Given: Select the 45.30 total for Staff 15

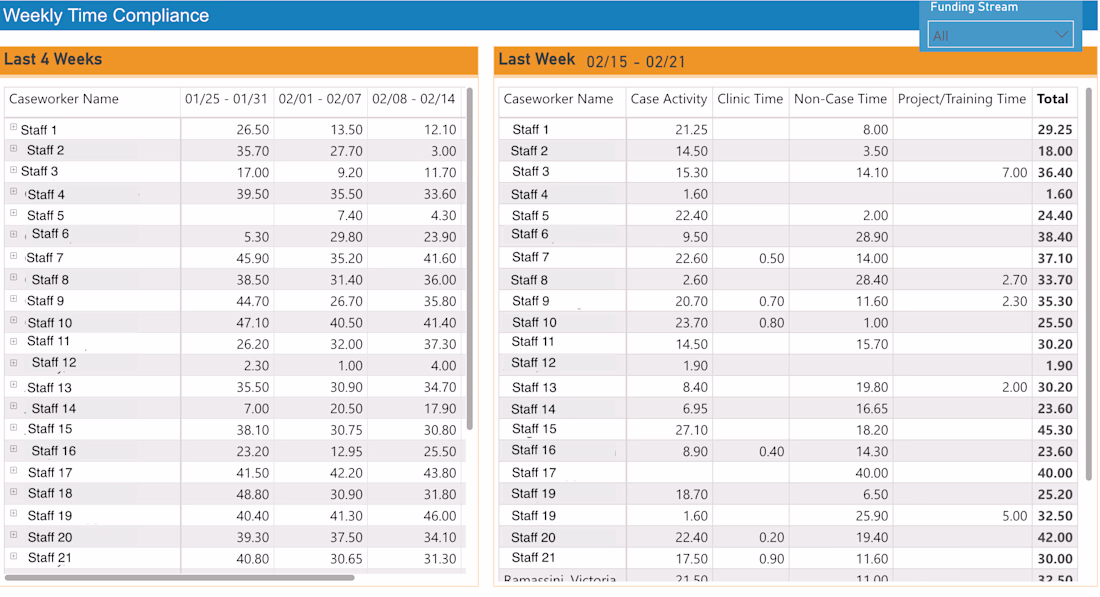Looking at the screenshot, I should (1055, 430).
